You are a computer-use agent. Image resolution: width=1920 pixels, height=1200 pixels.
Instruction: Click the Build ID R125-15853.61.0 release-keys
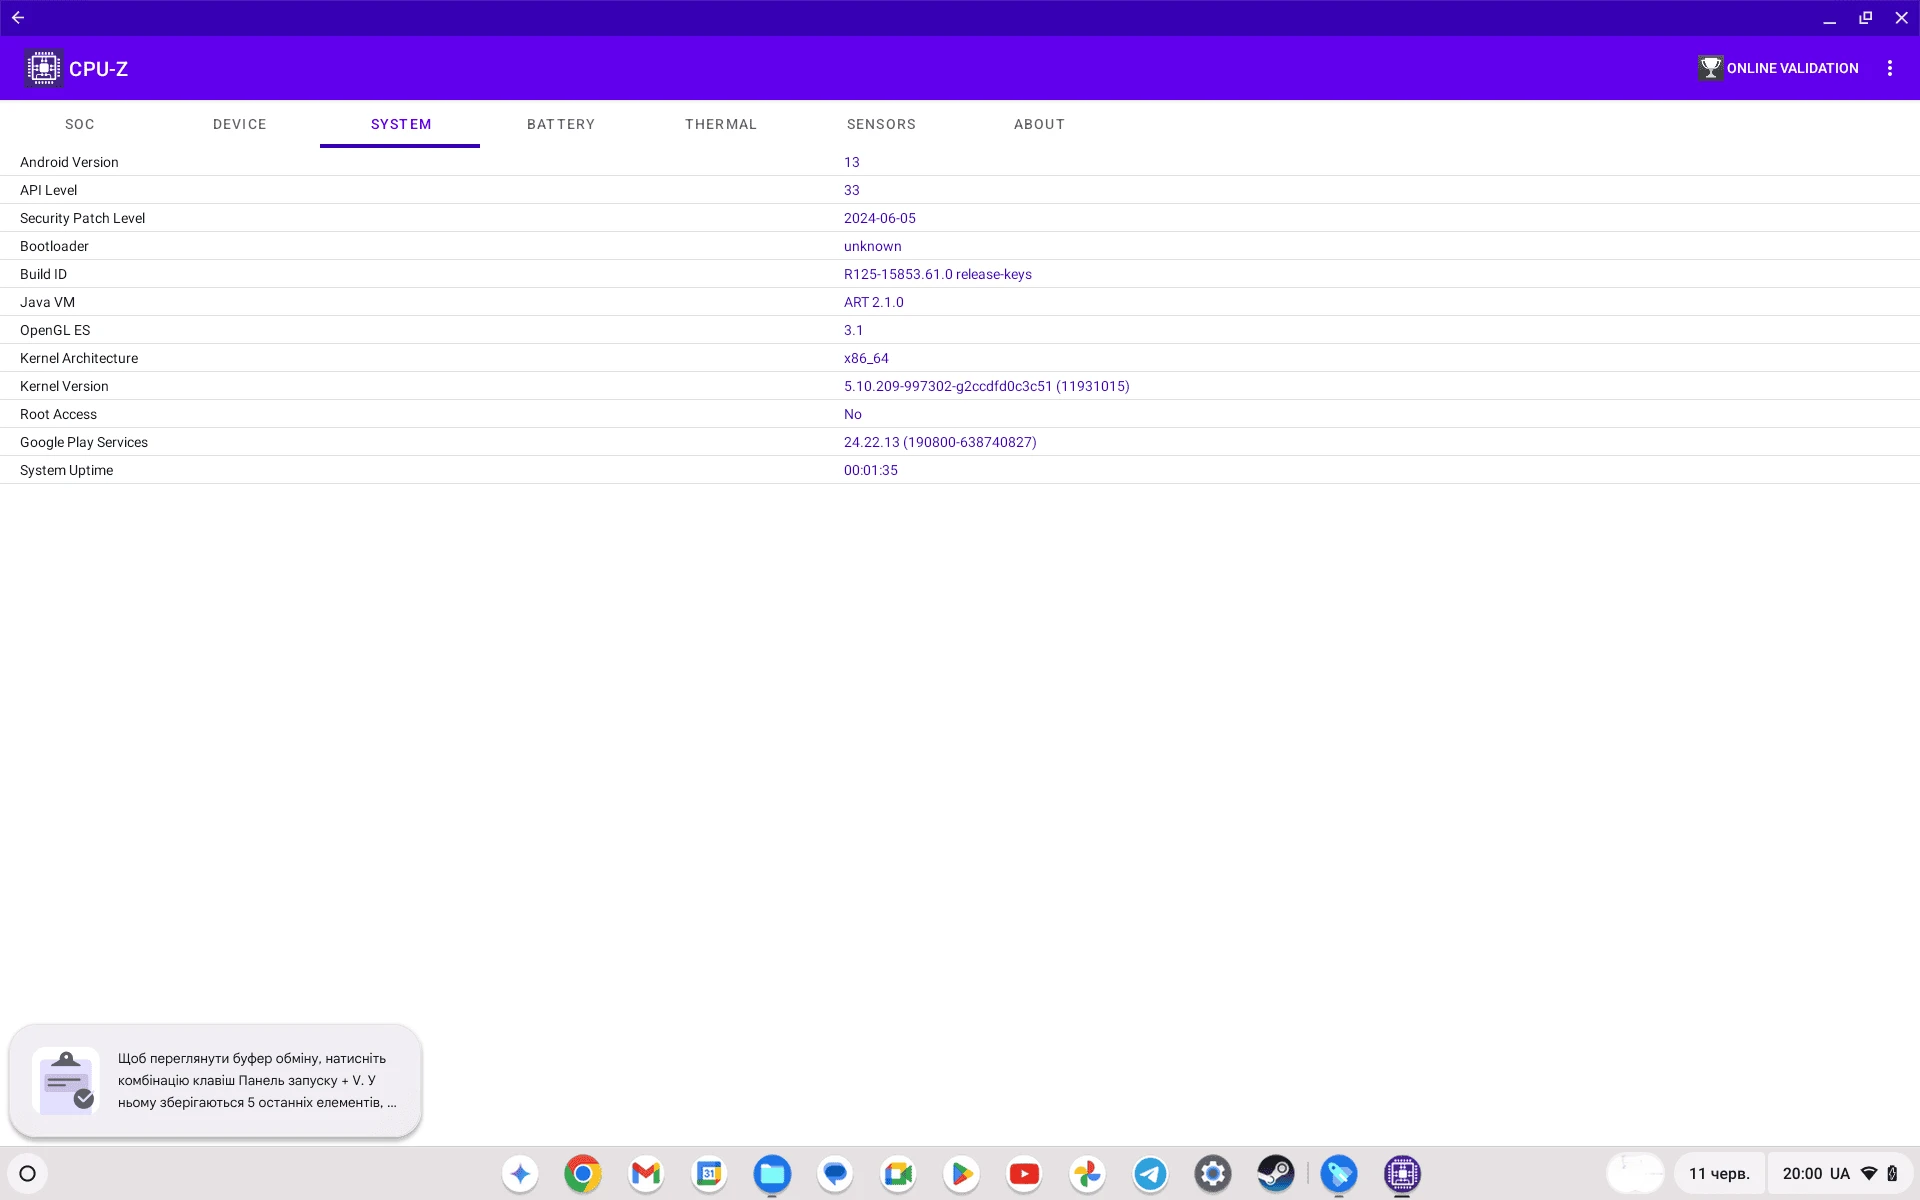point(938,274)
